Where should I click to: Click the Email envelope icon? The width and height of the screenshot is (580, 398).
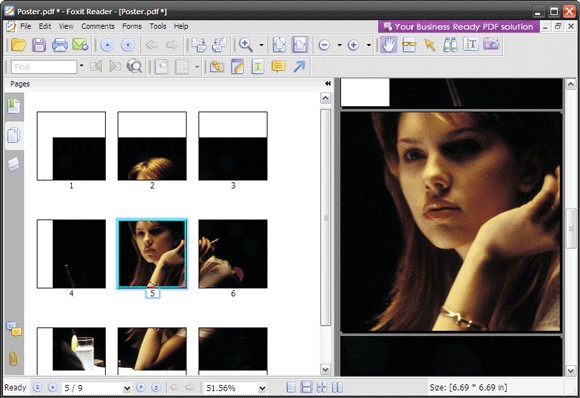pos(80,45)
